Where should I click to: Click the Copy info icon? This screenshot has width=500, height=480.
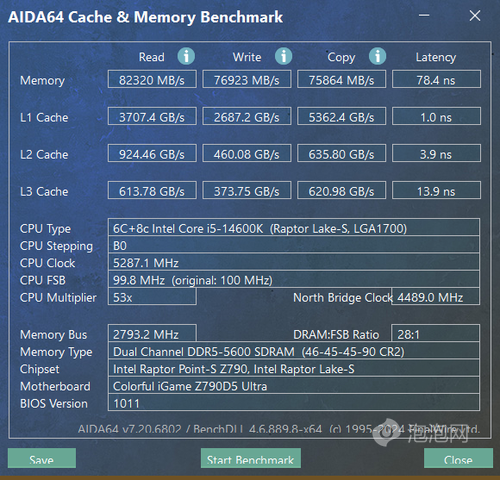coord(377,56)
